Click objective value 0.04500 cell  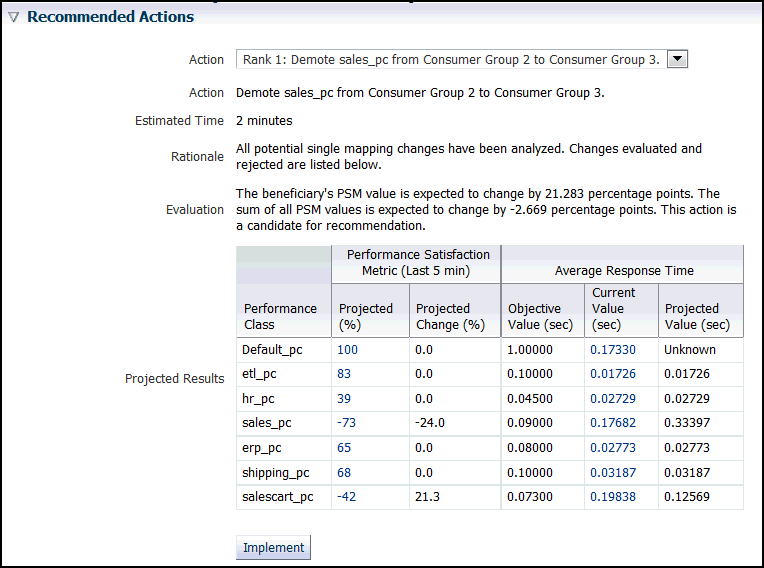543,399
